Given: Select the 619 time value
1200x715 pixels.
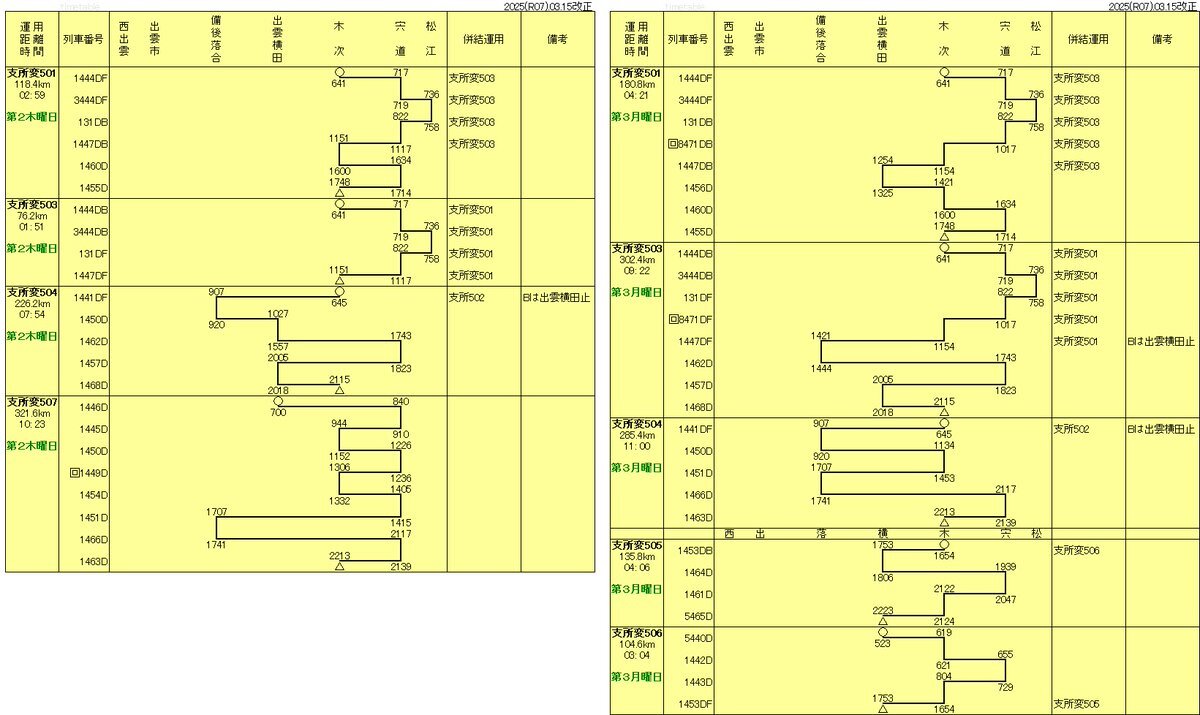Looking at the screenshot, I should click(x=943, y=632).
